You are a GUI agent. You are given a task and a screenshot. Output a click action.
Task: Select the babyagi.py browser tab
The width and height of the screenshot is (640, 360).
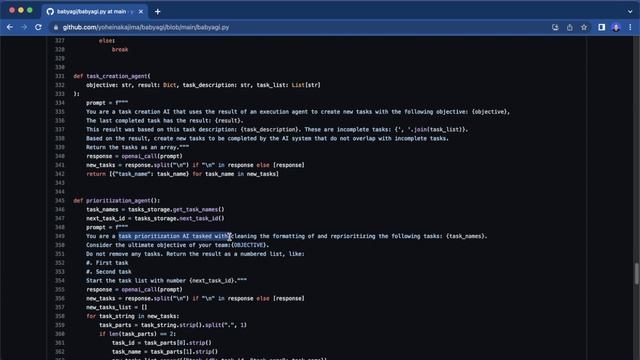pyautogui.click(x=95, y=11)
